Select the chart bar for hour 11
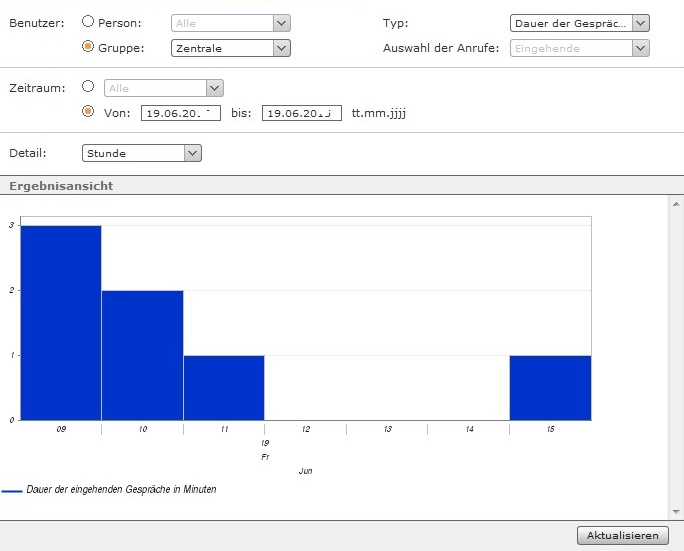The image size is (684, 551). pyautogui.click(x=224, y=387)
